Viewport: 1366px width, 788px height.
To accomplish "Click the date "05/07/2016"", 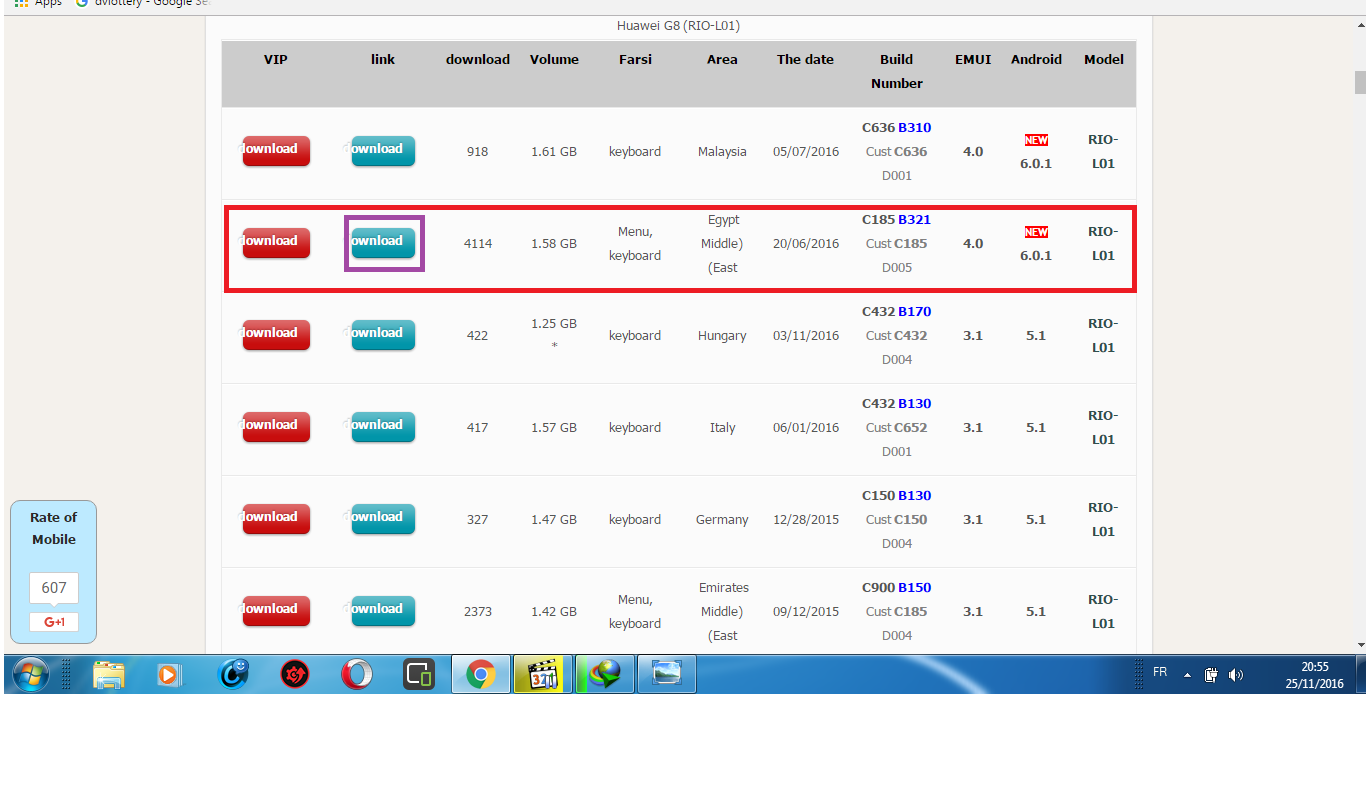I will tap(806, 151).
